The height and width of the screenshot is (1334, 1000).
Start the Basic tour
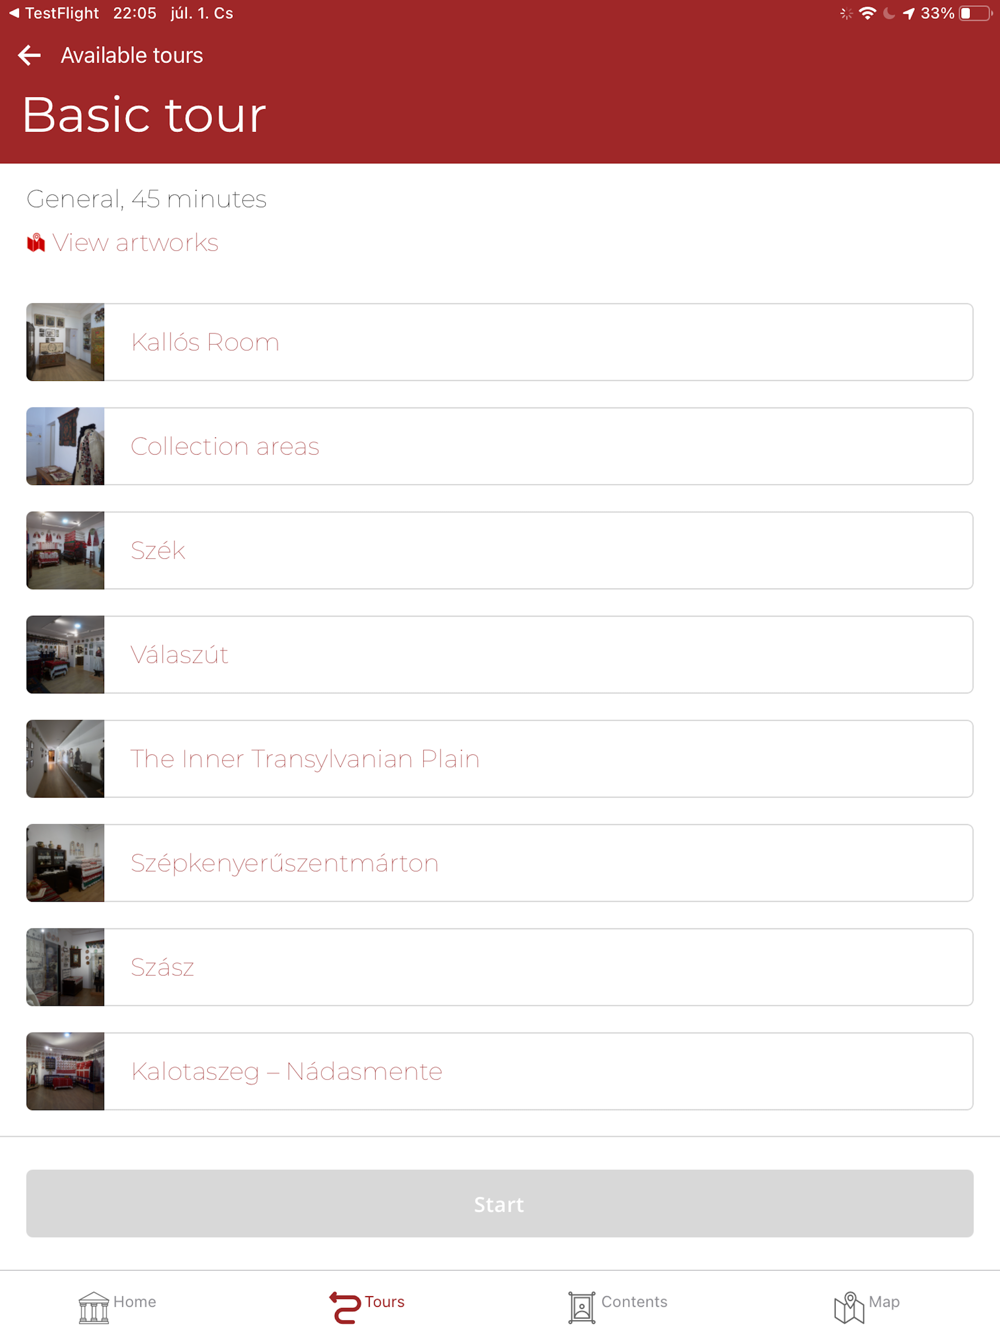pyautogui.click(x=500, y=1204)
